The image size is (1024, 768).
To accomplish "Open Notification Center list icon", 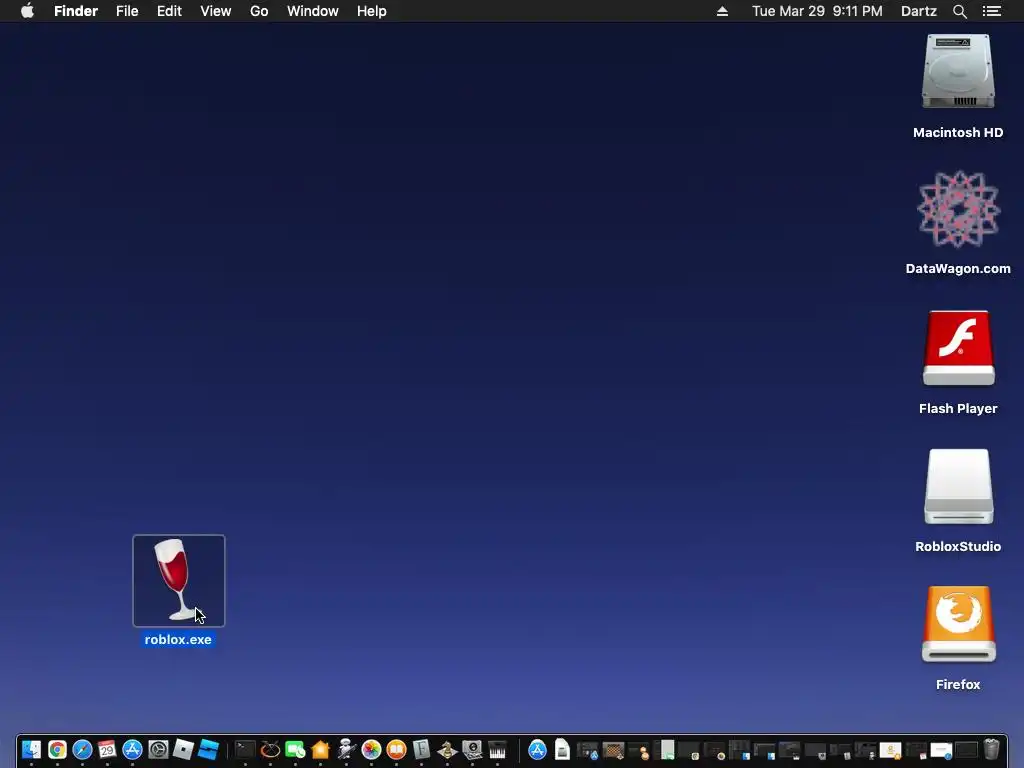I will [991, 11].
